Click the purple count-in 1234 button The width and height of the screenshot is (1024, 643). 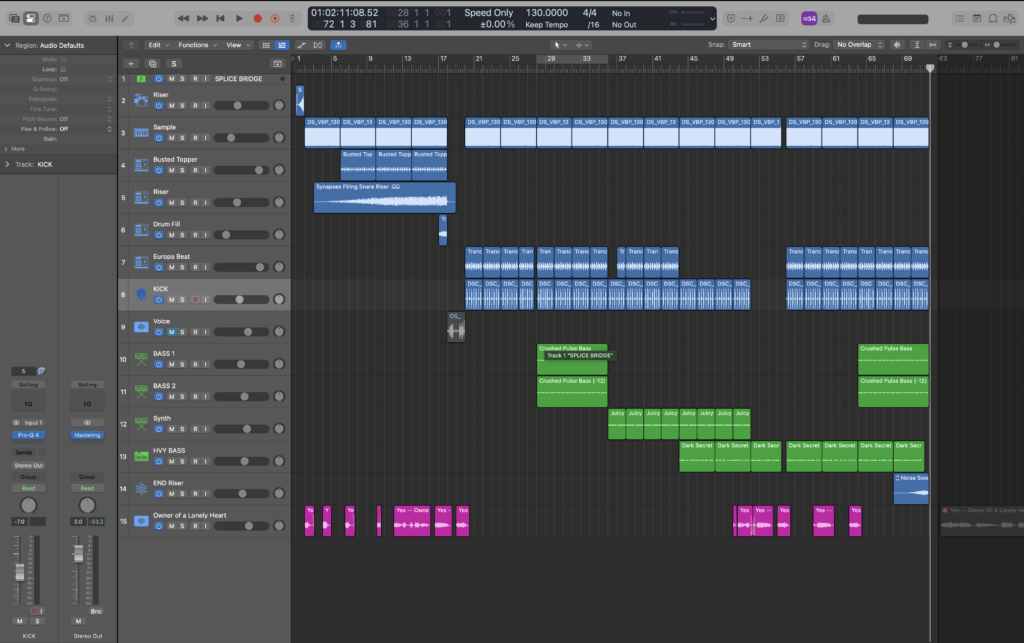pos(809,18)
